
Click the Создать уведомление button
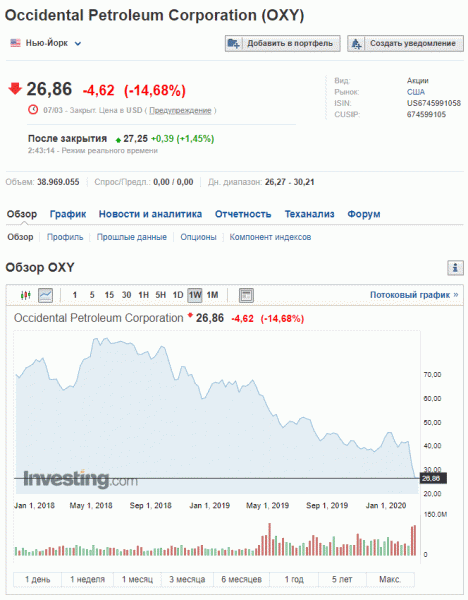pyautogui.click(x=405, y=44)
